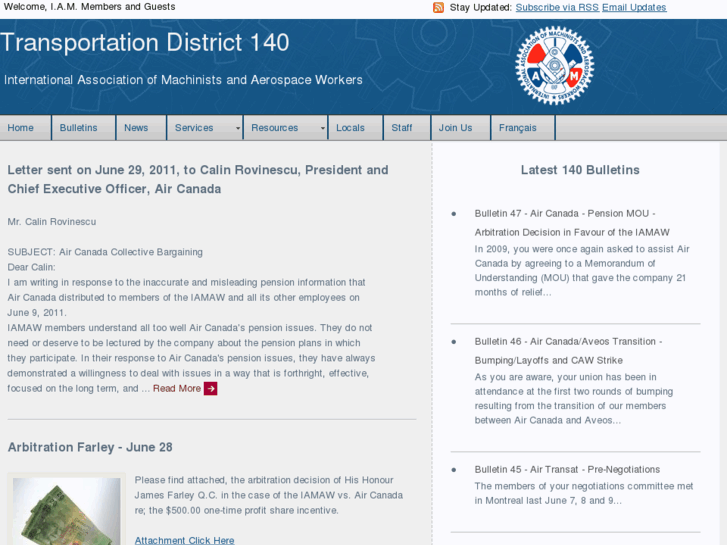Go to the Bulletins menu item
Viewport: 727px width, 545px height.
tap(79, 128)
